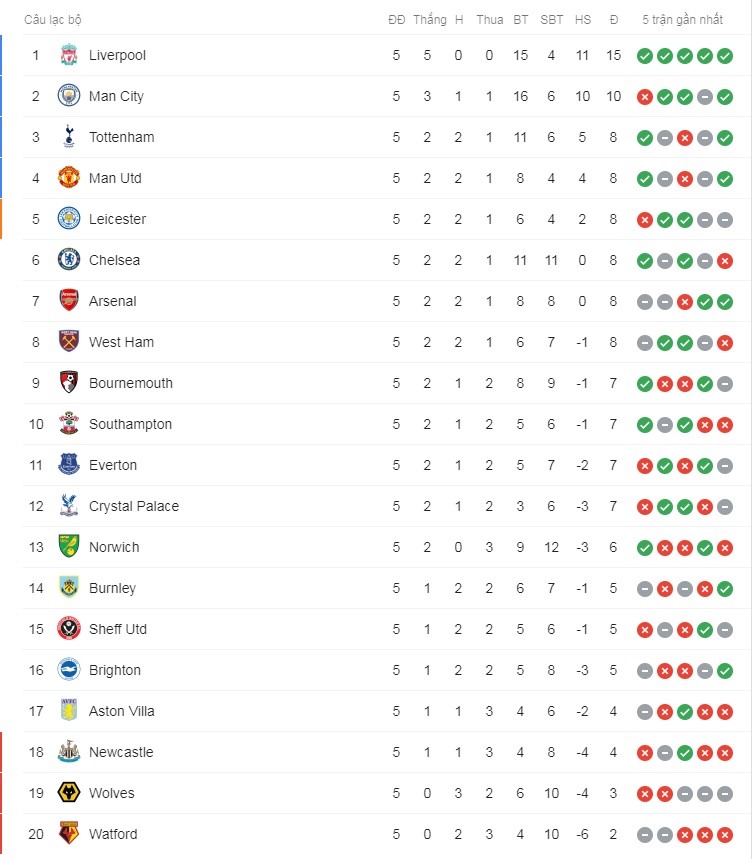Viewport: 753px width, 859px height.
Task: Click the Arsenal cannon crest
Action: (68, 301)
